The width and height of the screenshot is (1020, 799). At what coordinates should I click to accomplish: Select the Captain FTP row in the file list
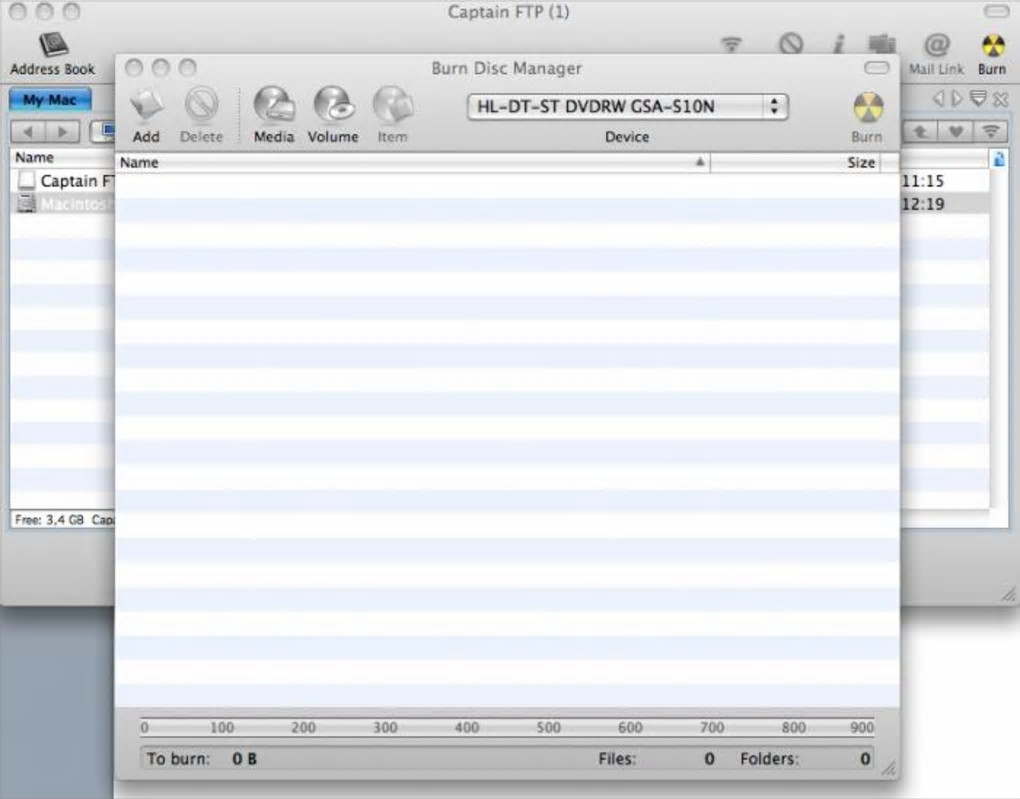[62, 181]
